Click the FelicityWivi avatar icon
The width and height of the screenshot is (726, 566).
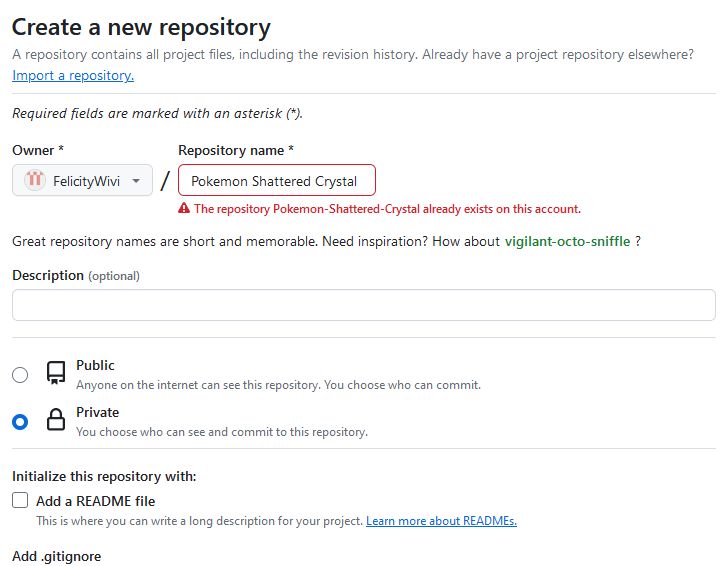(35, 181)
